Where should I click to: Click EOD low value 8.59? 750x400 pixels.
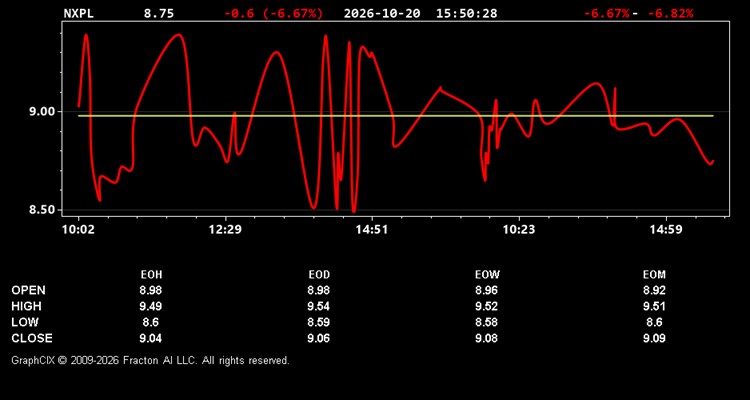point(319,322)
